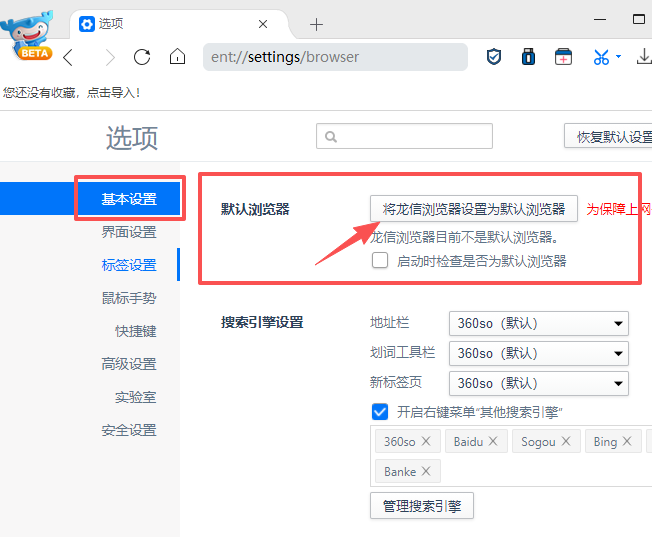
Task: Click the scissors screenshot tool icon
Action: pyautogui.click(x=601, y=57)
